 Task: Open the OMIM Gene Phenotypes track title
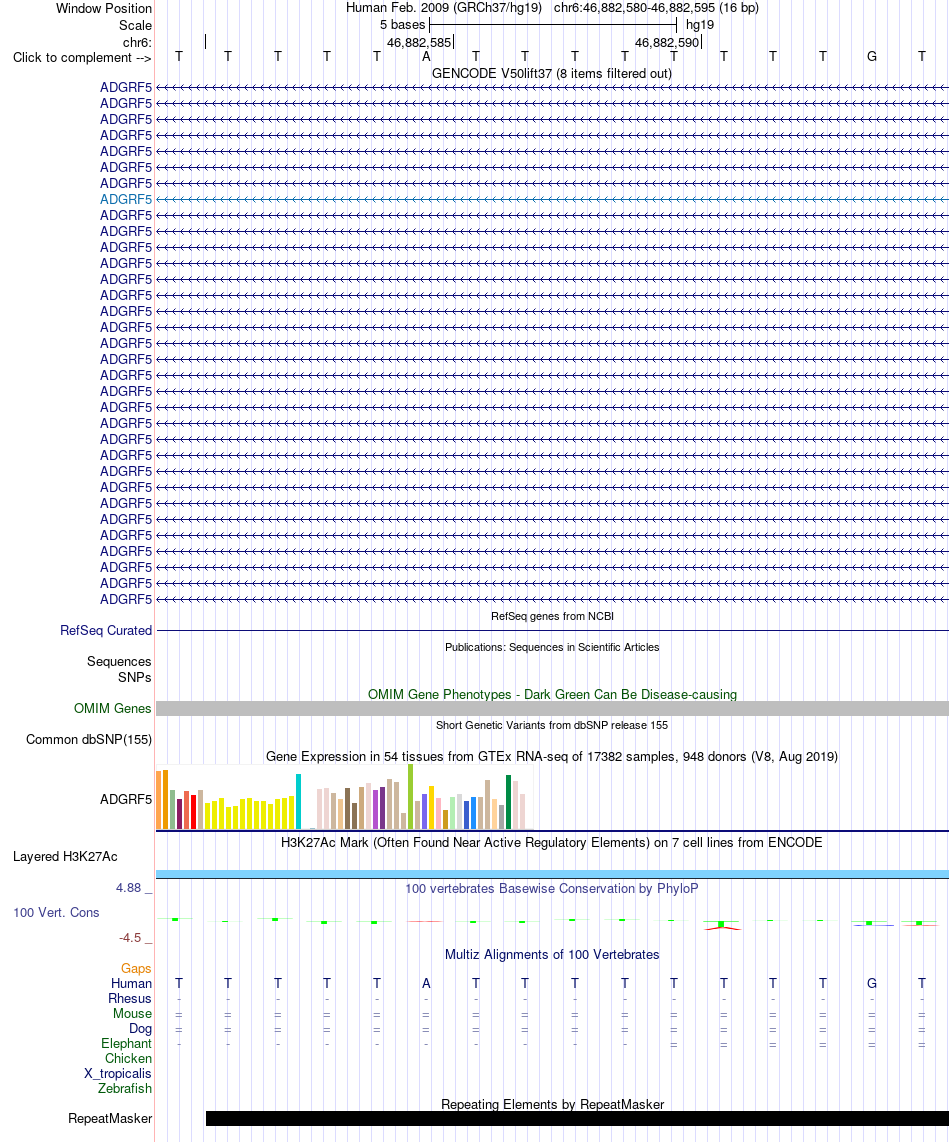(x=552, y=695)
